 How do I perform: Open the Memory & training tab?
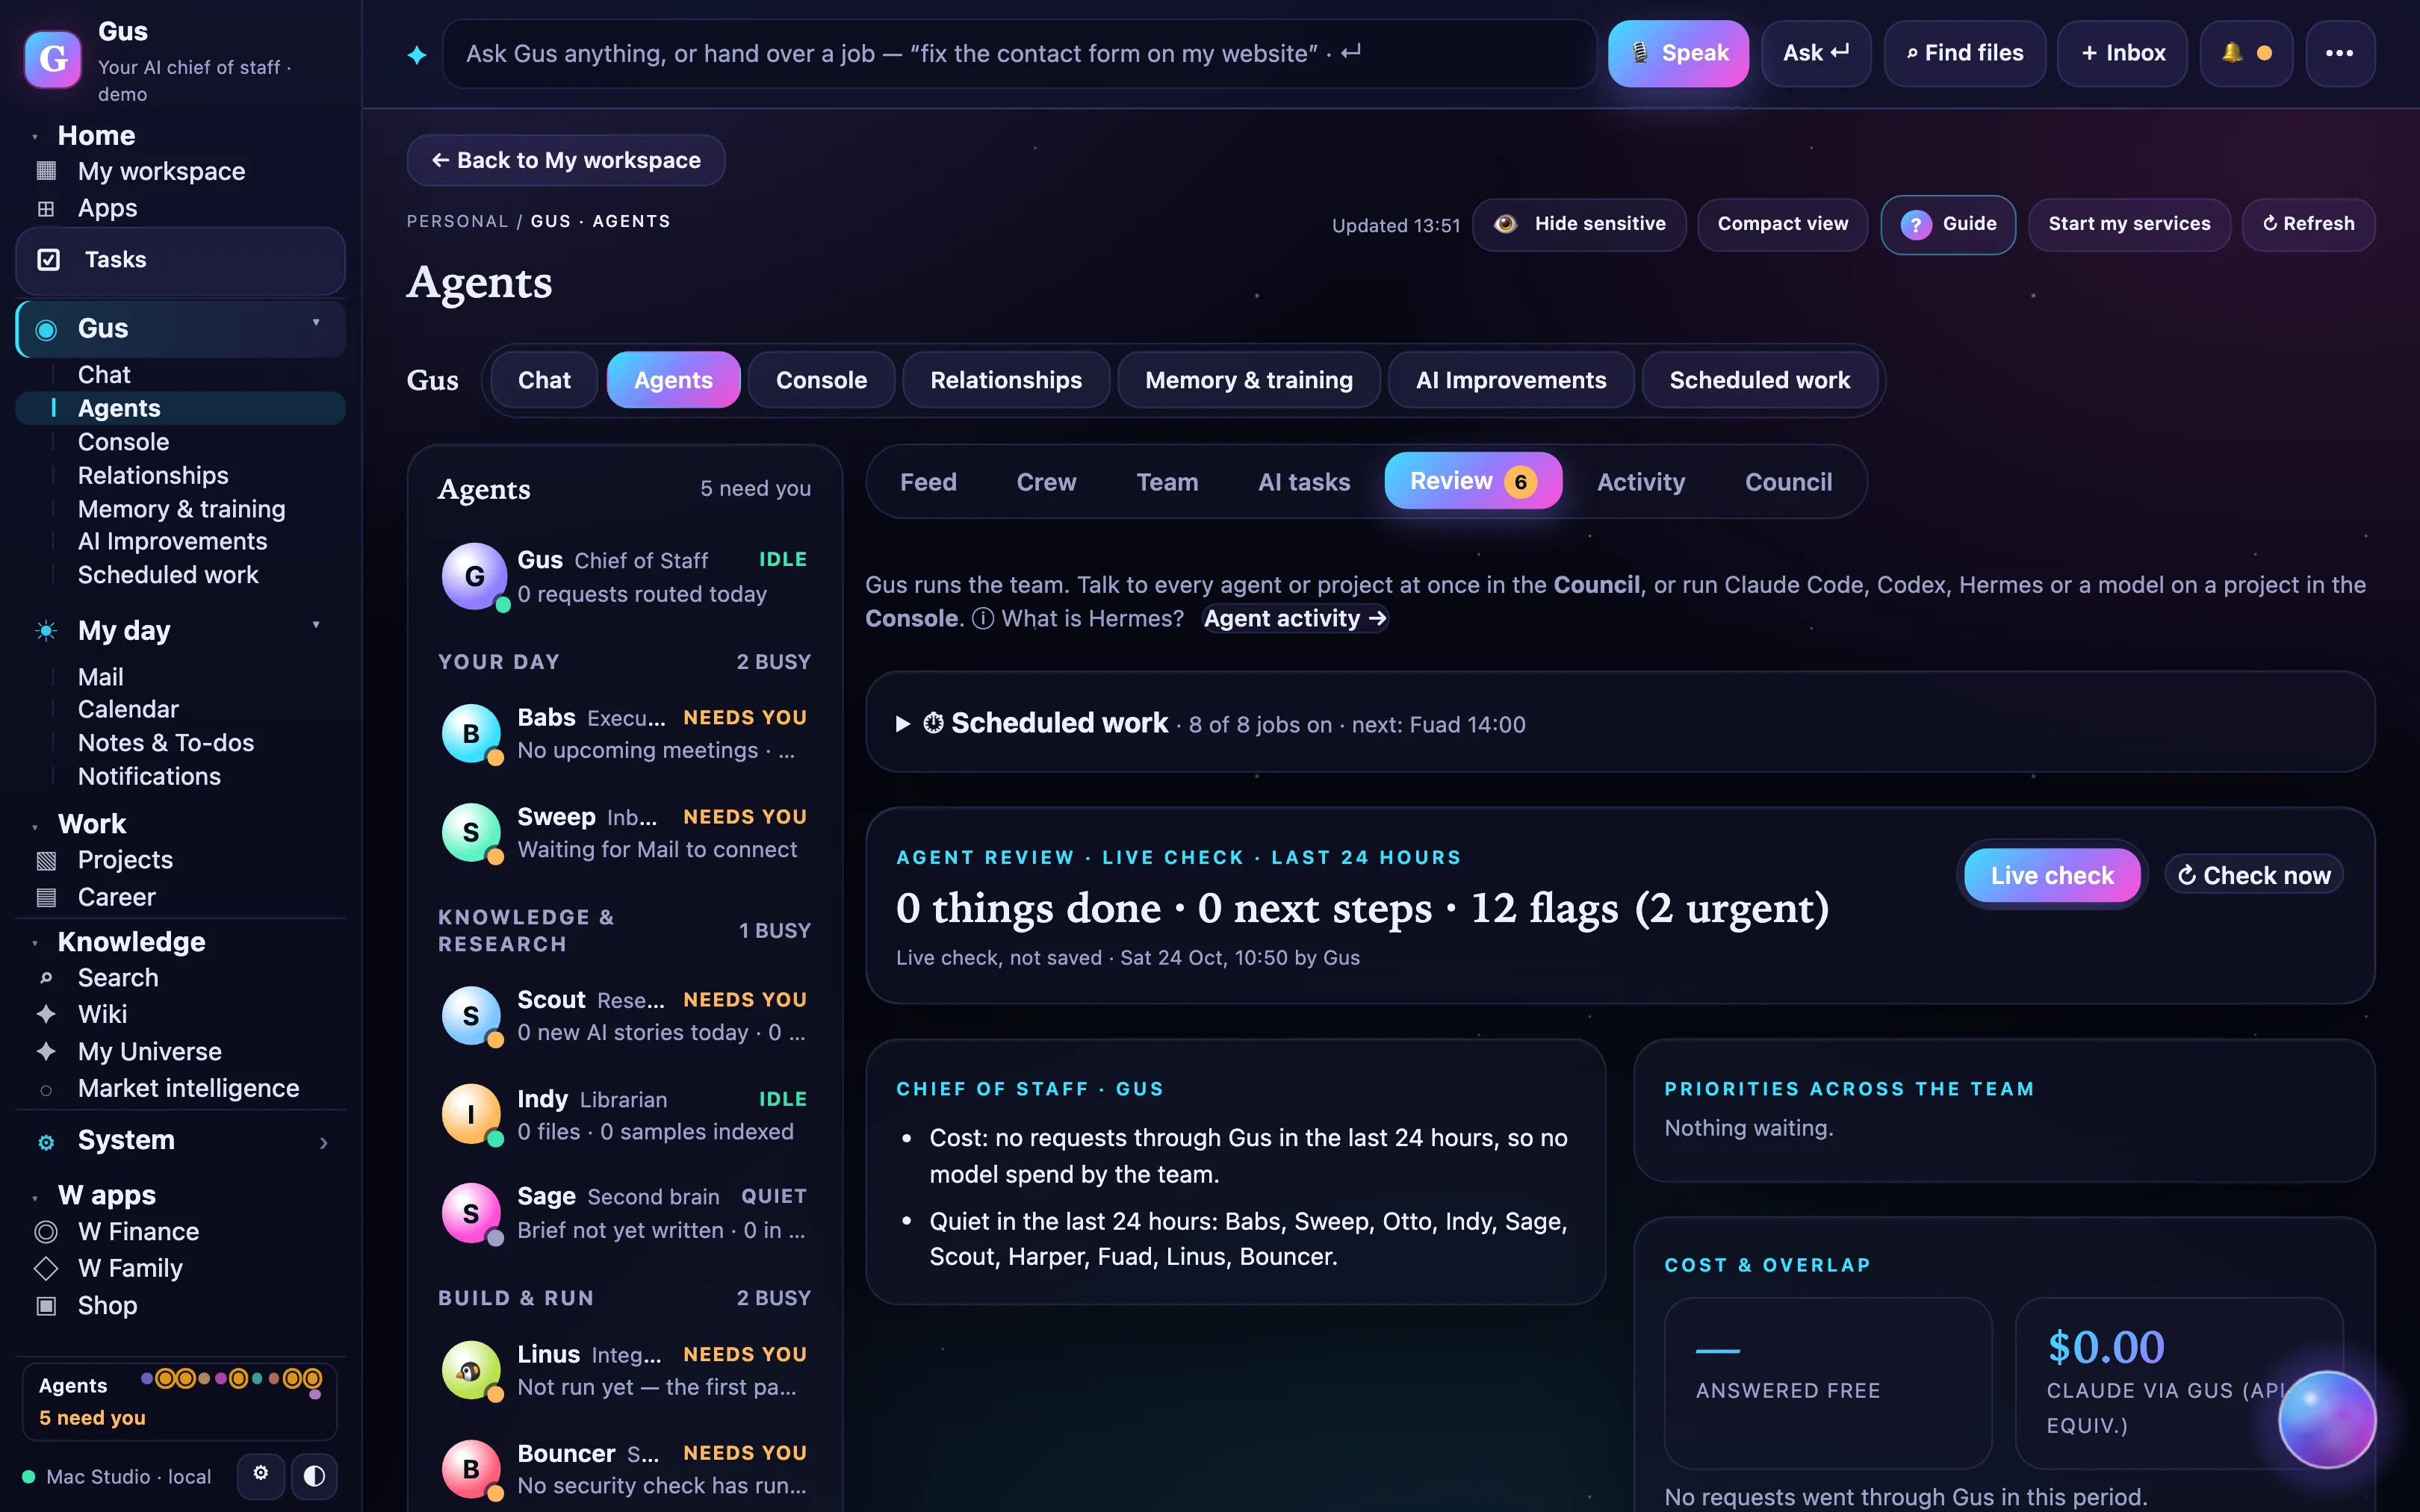(1248, 380)
